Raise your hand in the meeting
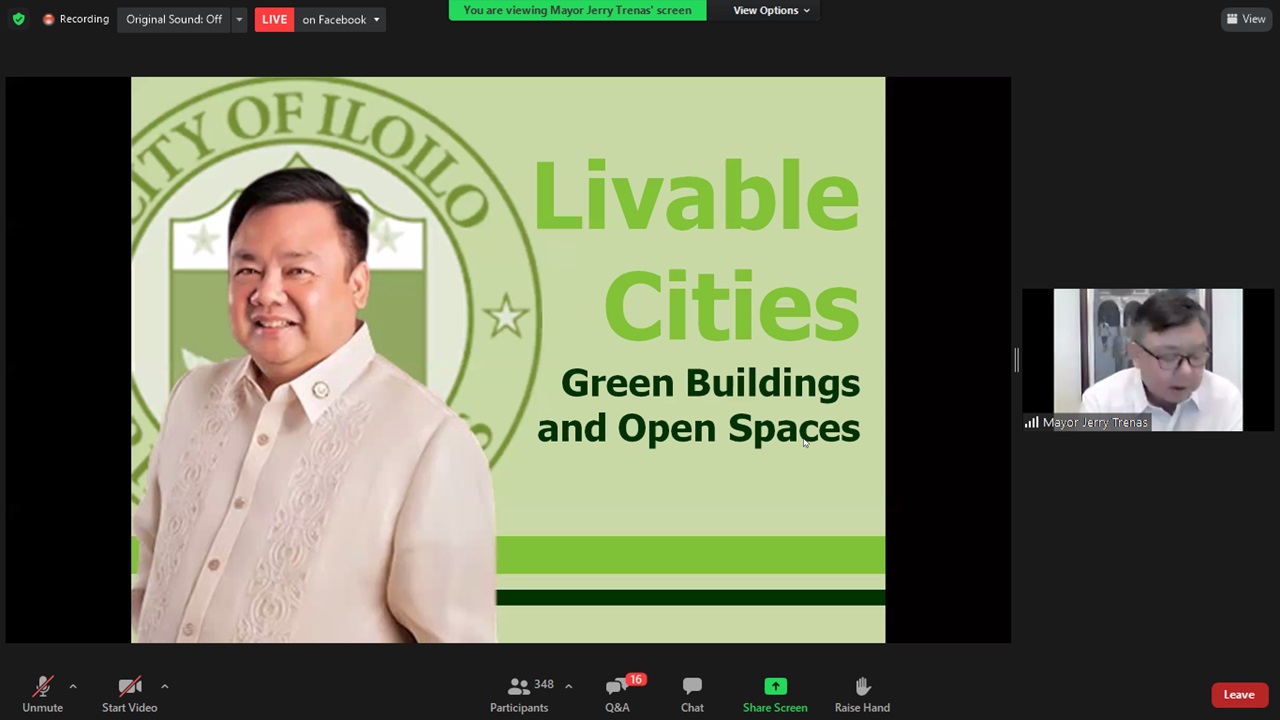Screen dimensions: 1280x720 pos(862,694)
